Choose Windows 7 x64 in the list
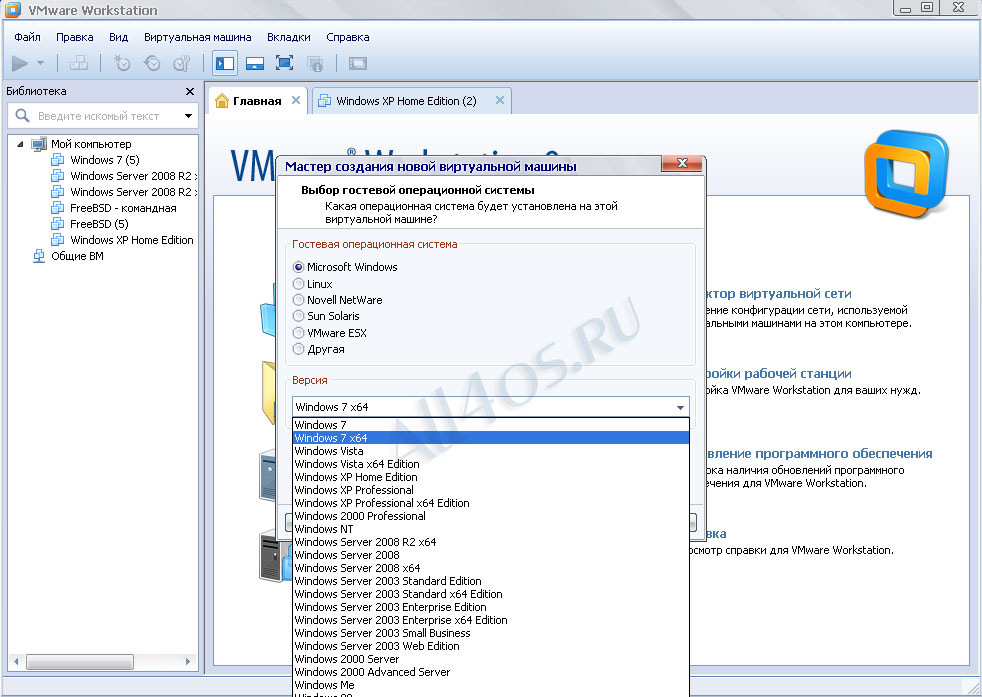The width and height of the screenshot is (982, 697). pyautogui.click(x=491, y=438)
